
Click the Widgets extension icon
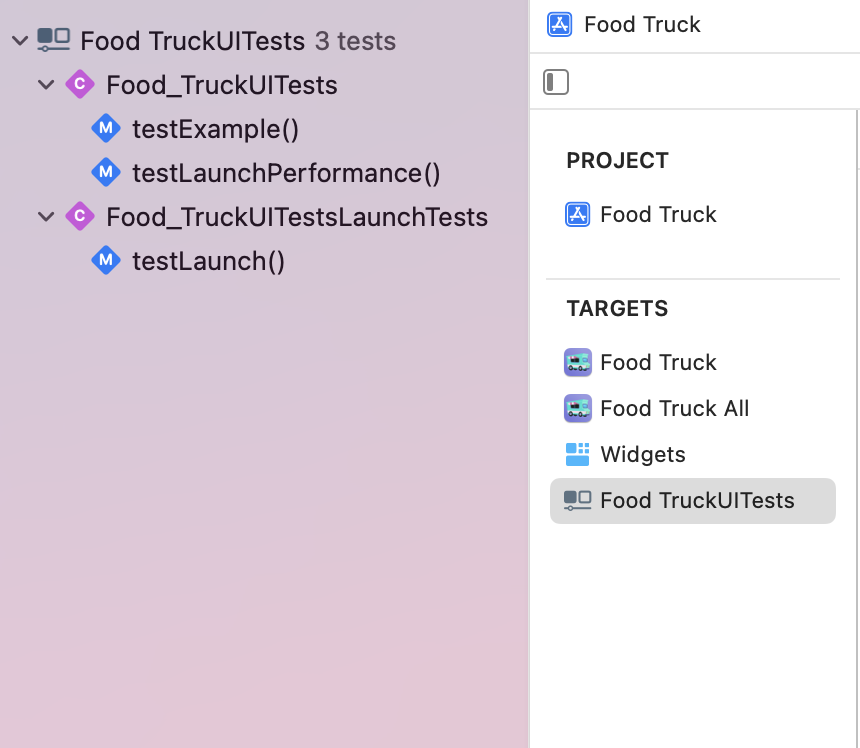(578, 455)
